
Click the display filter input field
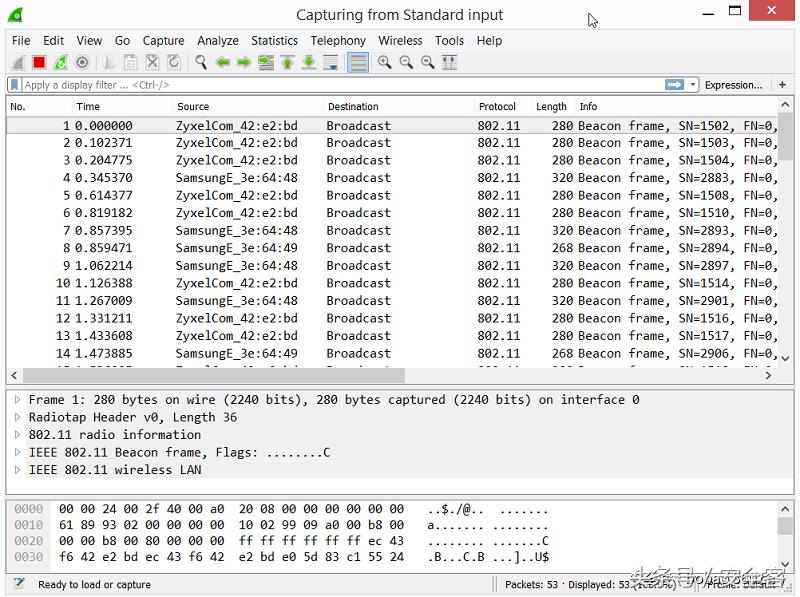pyautogui.click(x=340, y=85)
